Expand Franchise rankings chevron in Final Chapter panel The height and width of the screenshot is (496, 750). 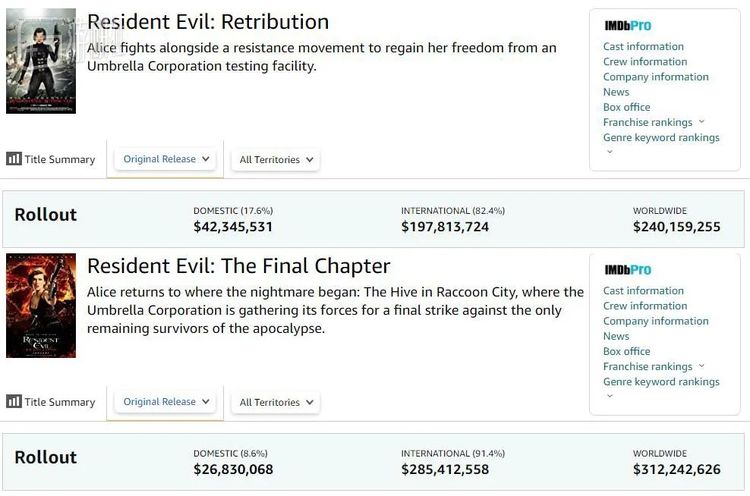[702, 366]
